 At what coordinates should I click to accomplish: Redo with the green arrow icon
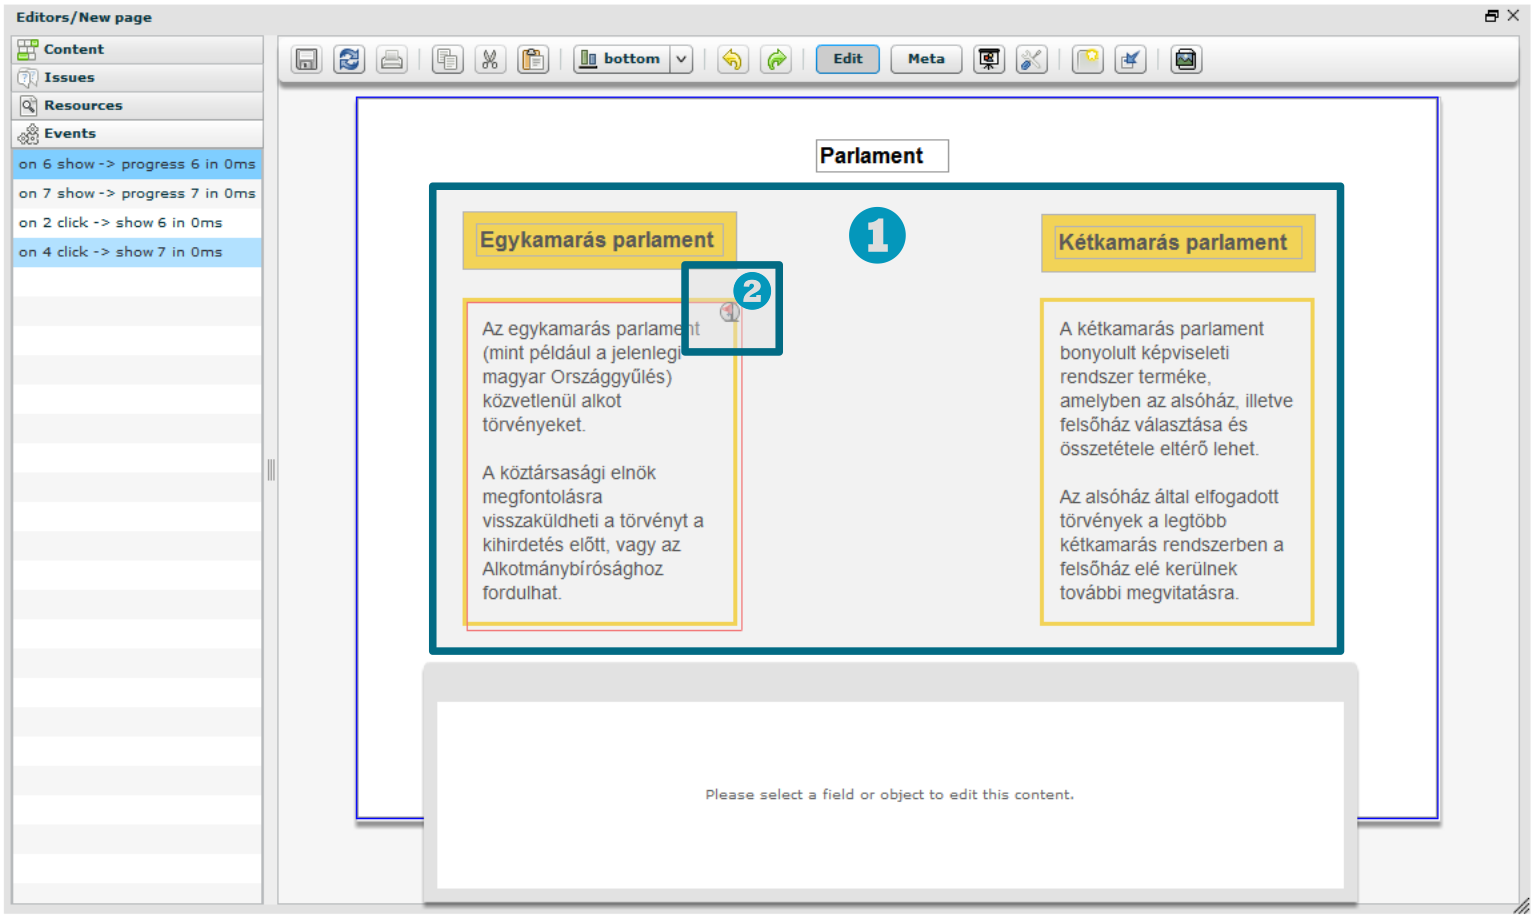776,60
